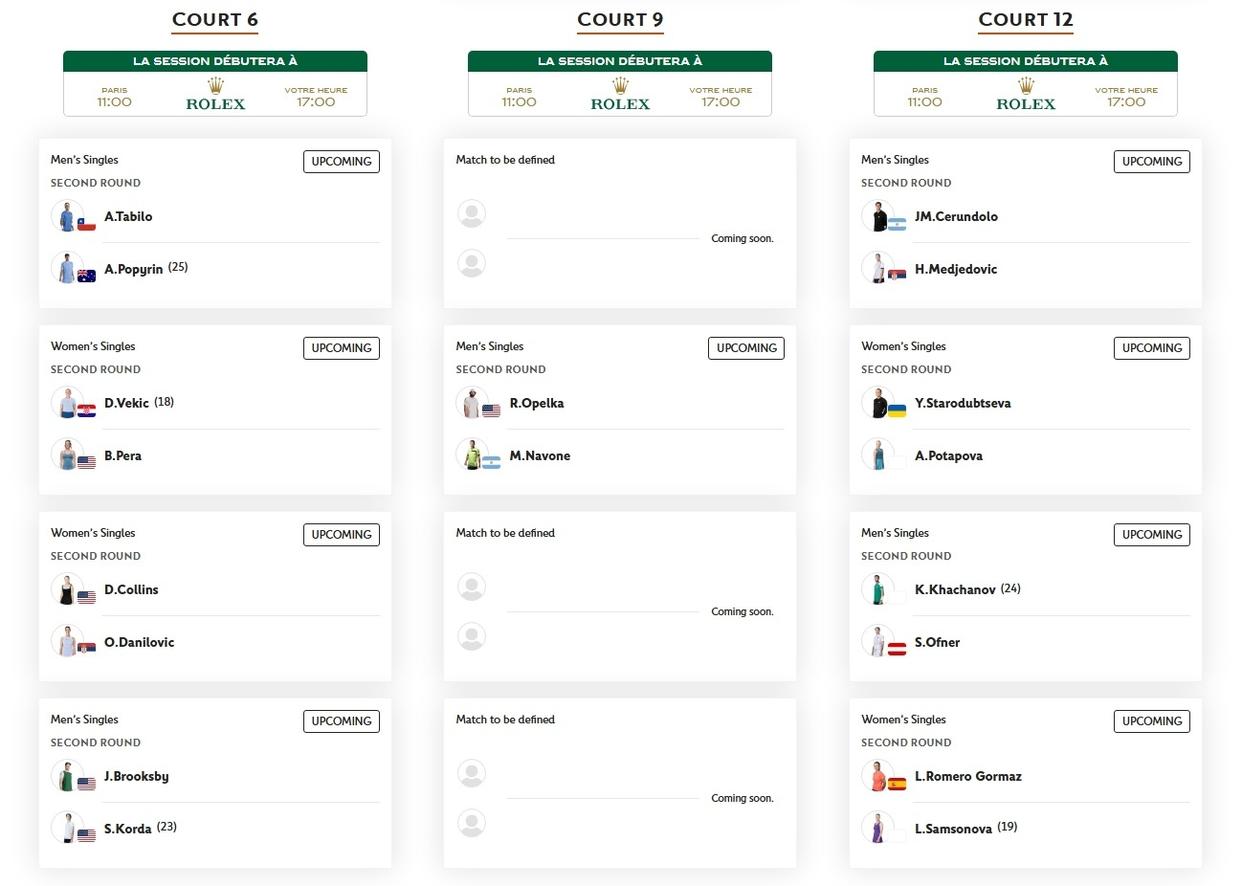Viewport: 1242px width, 886px height.
Task: Open K.Khachanov player name link
Action: (955, 590)
